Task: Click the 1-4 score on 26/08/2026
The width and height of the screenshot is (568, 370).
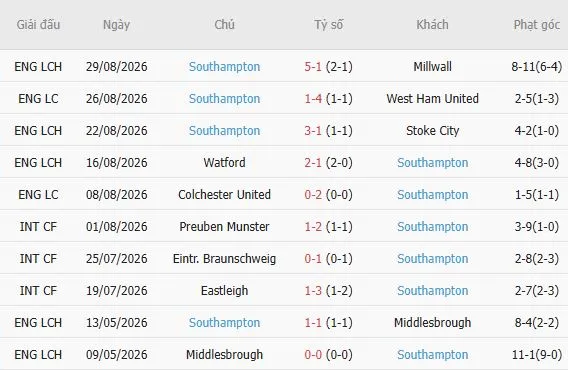Action: click(313, 99)
